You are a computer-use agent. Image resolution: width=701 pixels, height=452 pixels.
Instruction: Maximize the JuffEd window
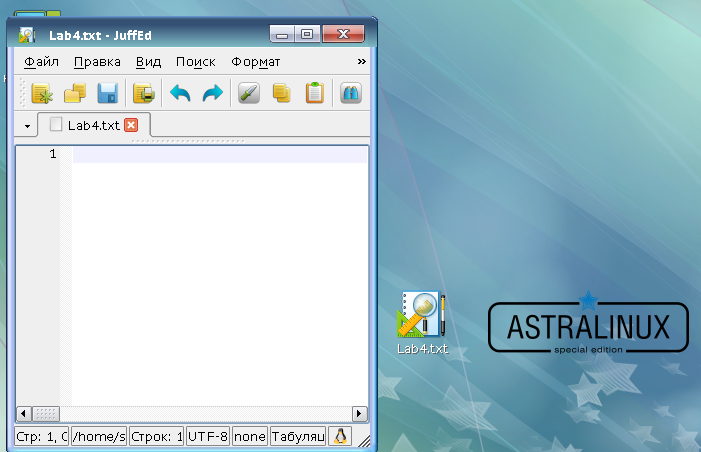(x=307, y=34)
